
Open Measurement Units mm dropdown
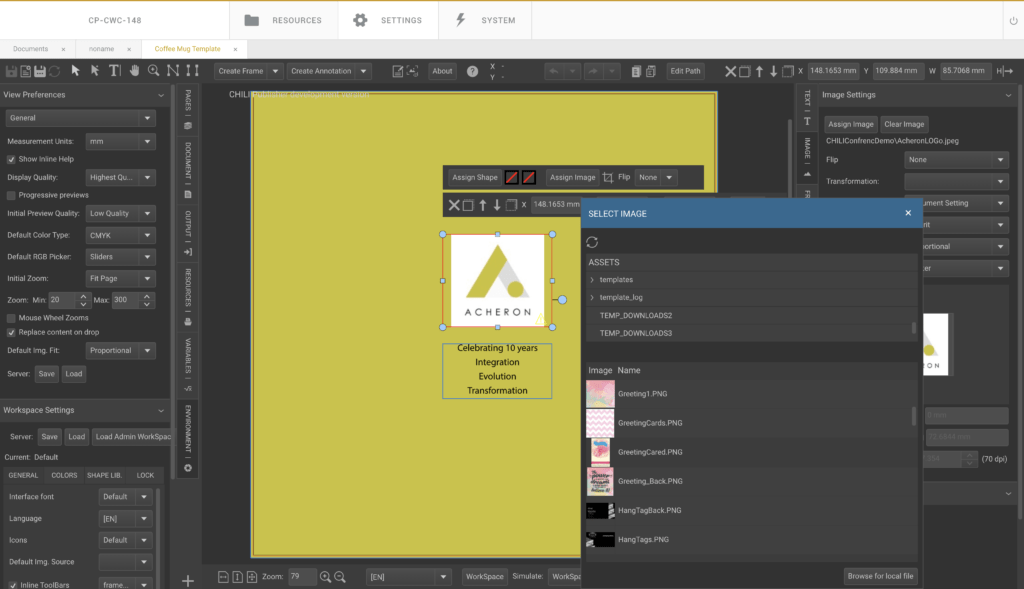(120, 141)
